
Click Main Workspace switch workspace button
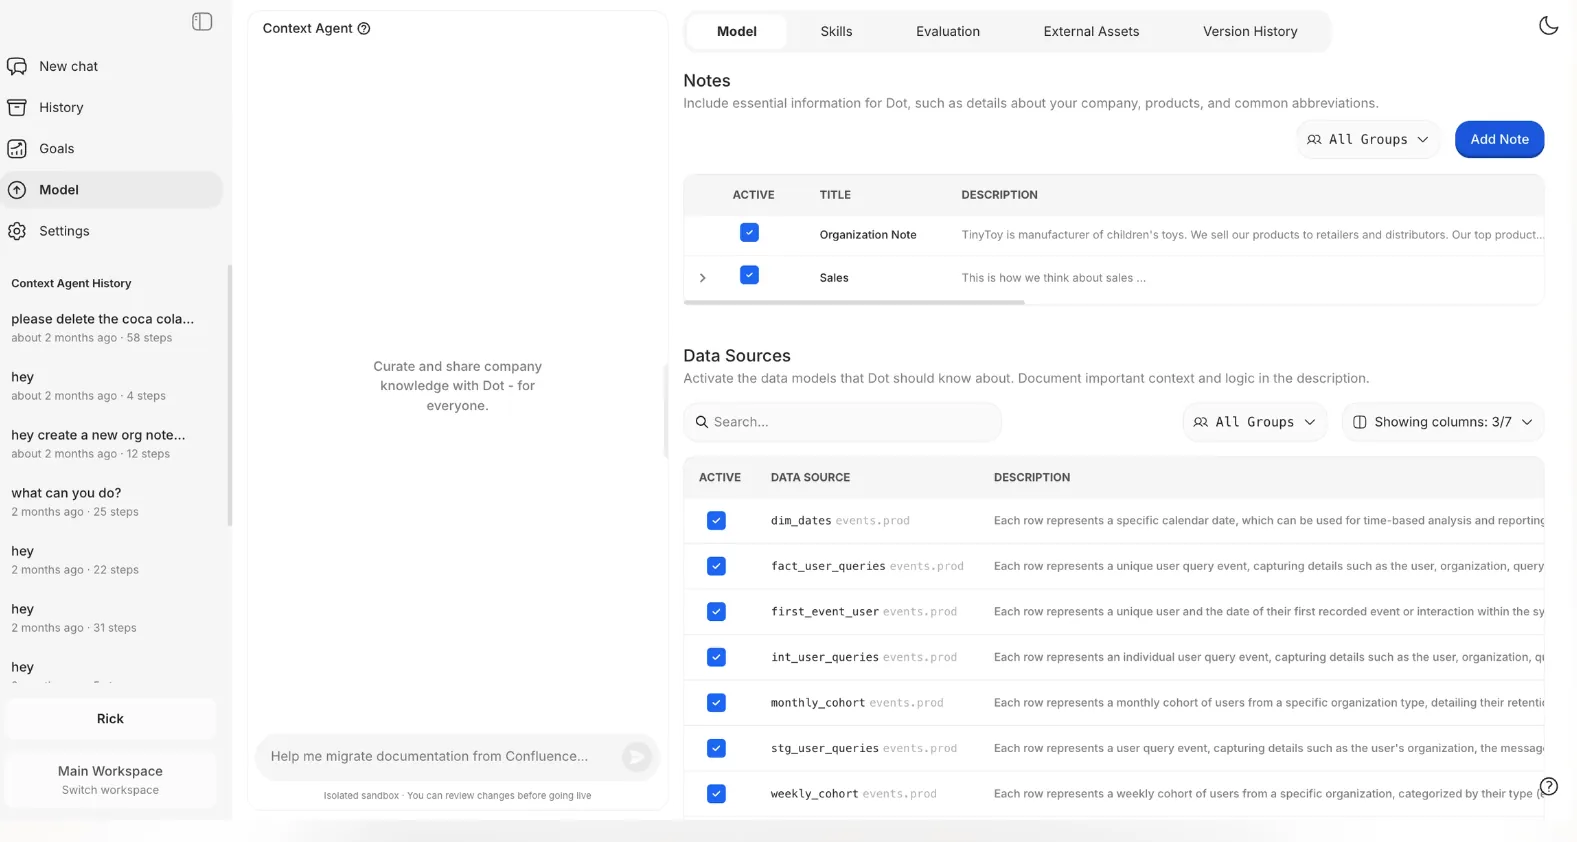(110, 780)
